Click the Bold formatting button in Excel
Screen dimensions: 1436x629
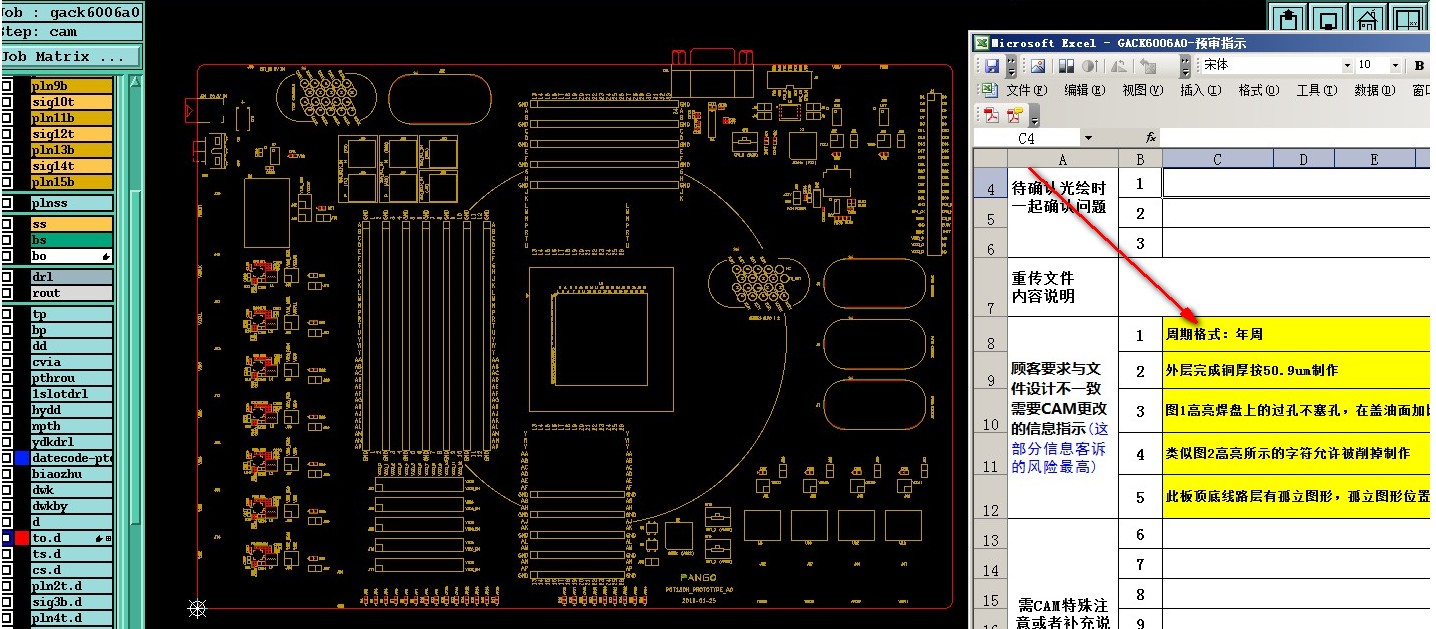pos(1420,66)
